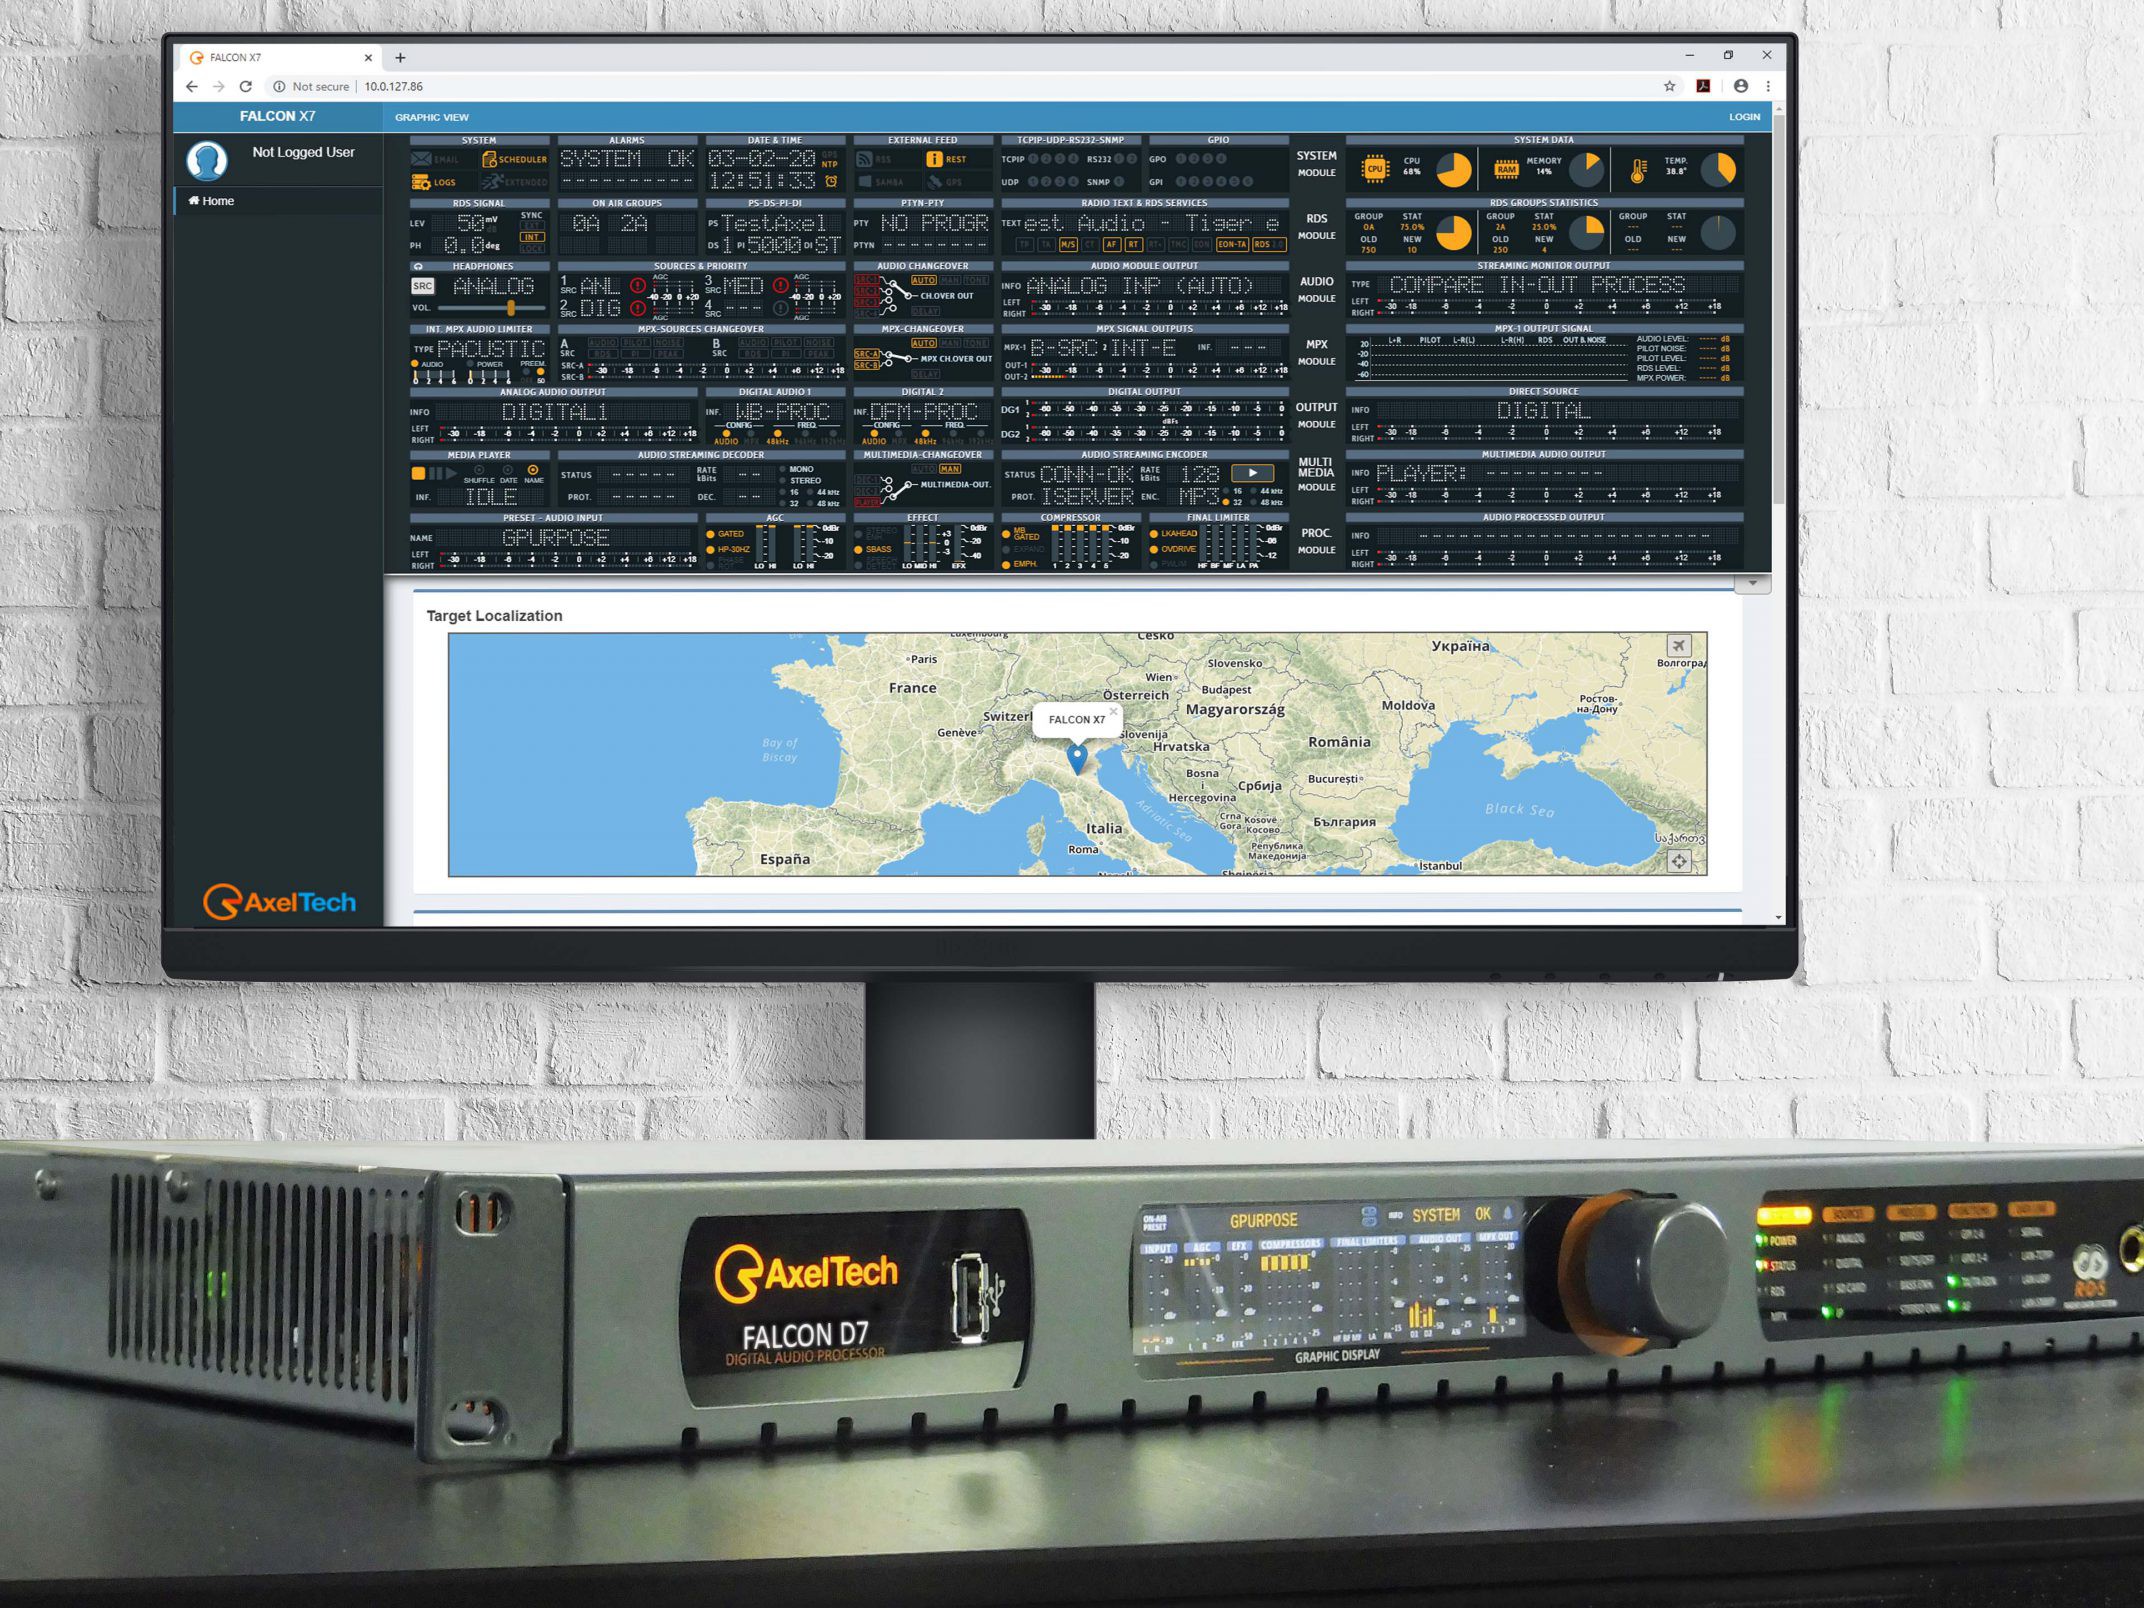Click the streaming encoder play button
This screenshot has width=2144, height=1608.
point(1252,473)
